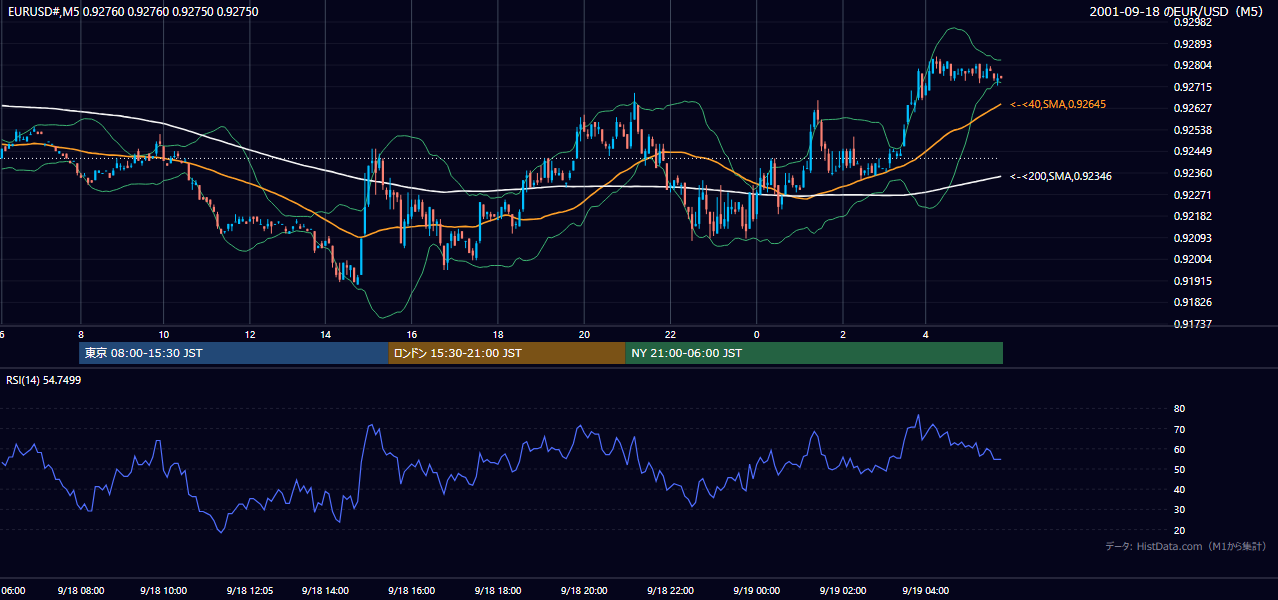
Task: Click the 9/18 10:00 time label
Action: click(163, 590)
